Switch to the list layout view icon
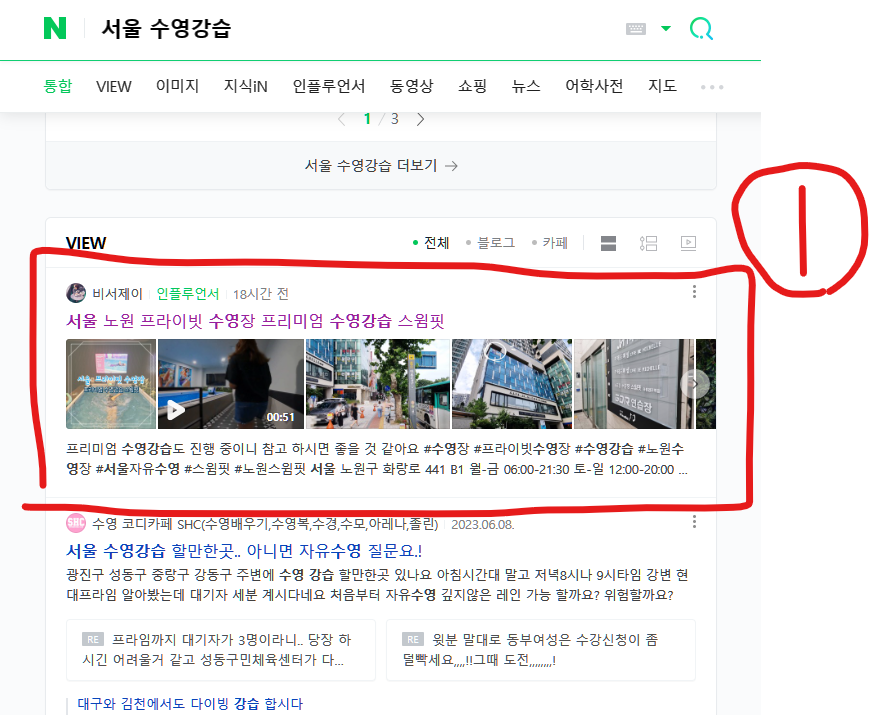 [x=648, y=243]
